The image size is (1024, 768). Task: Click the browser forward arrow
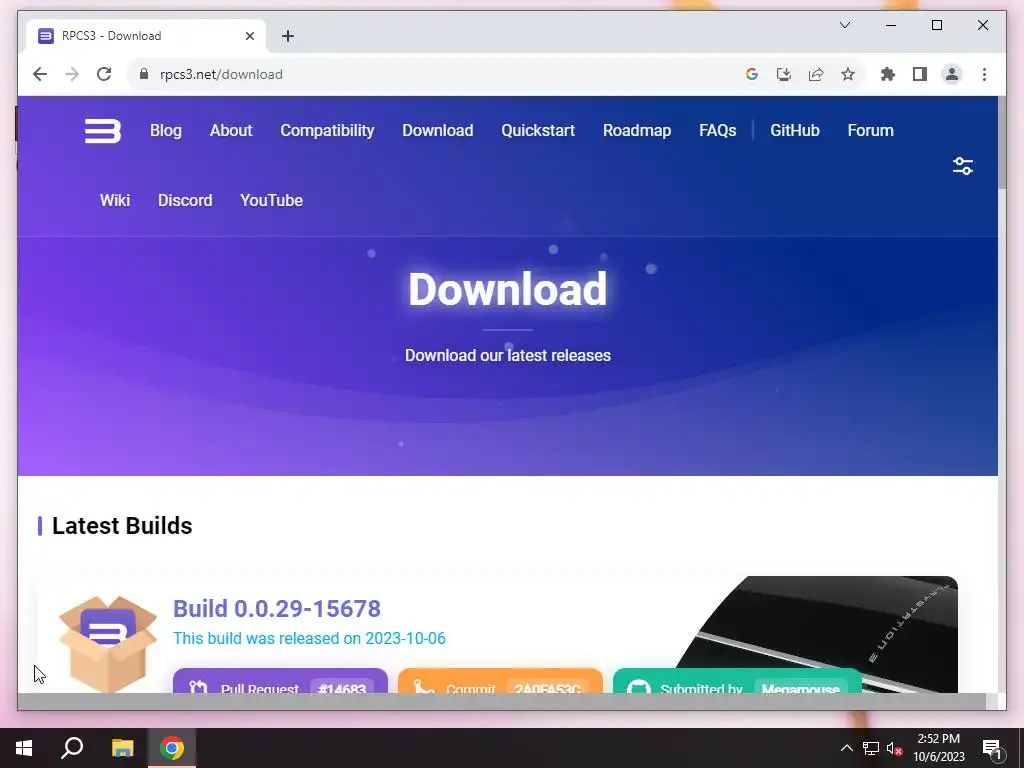[72, 74]
